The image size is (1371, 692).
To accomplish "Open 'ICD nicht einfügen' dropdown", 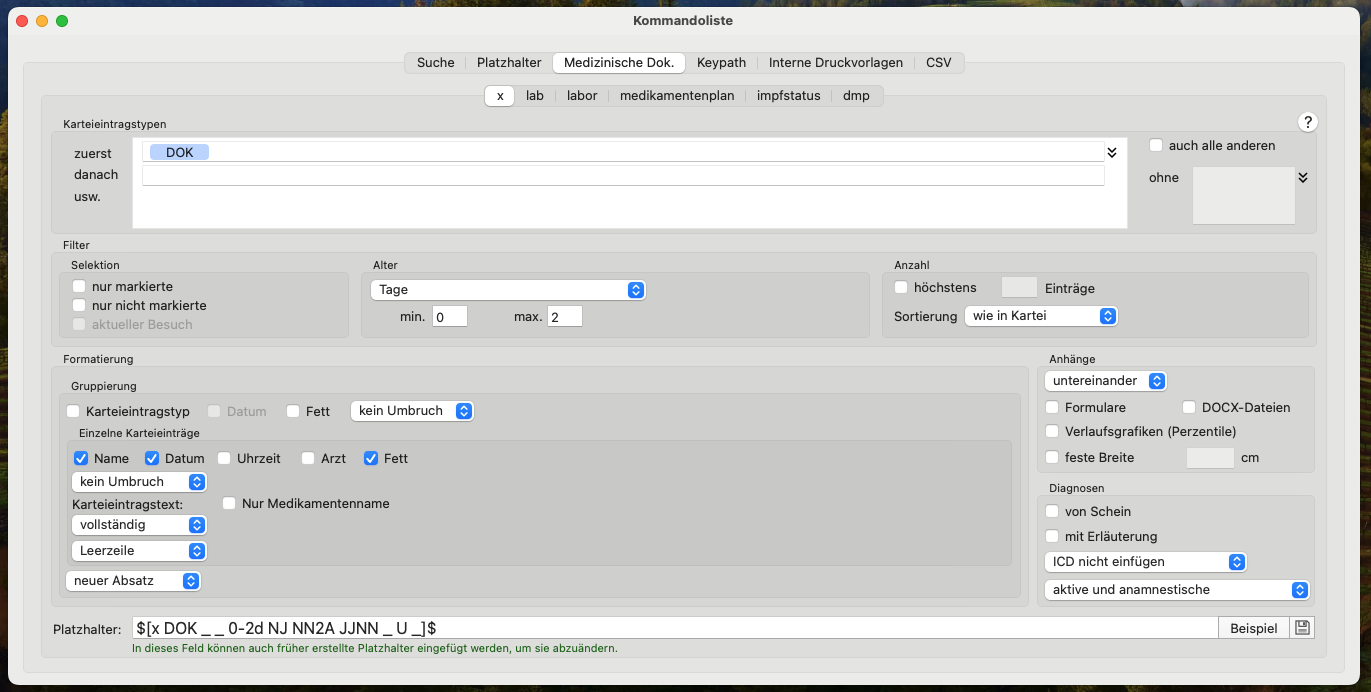I will click(1145, 561).
